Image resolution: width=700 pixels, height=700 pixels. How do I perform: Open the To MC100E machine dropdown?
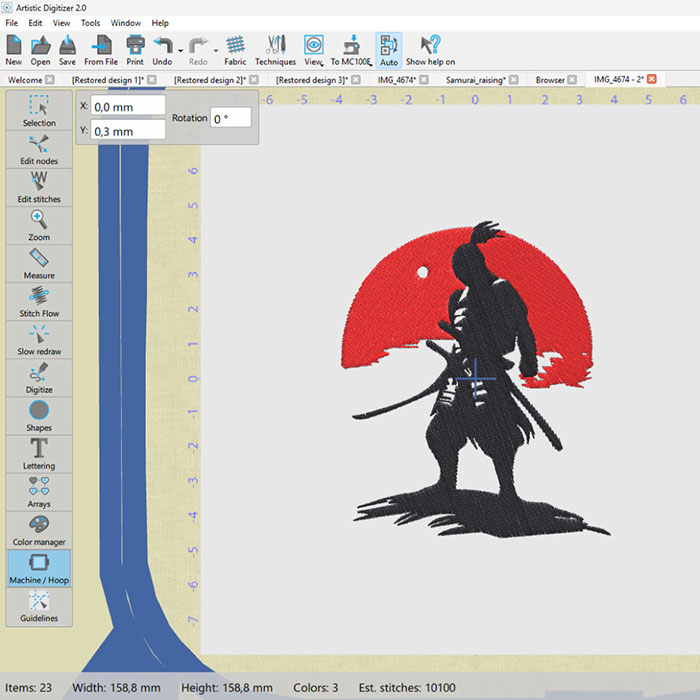(x=372, y=62)
